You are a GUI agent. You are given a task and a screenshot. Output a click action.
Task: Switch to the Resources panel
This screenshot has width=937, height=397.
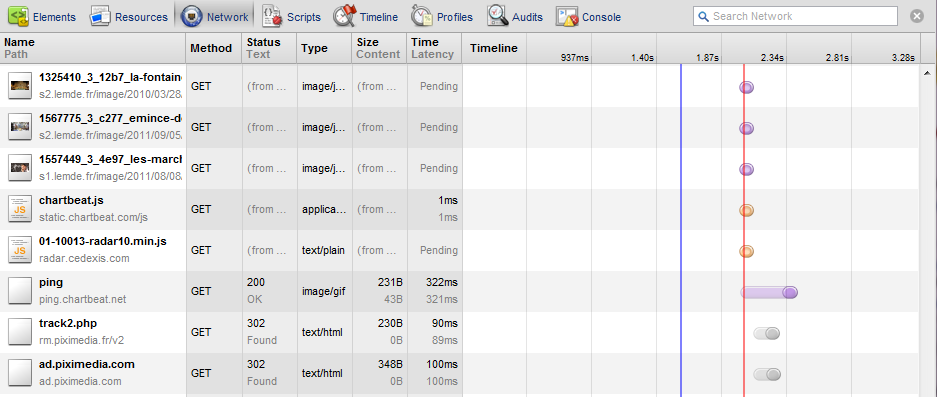click(x=128, y=17)
